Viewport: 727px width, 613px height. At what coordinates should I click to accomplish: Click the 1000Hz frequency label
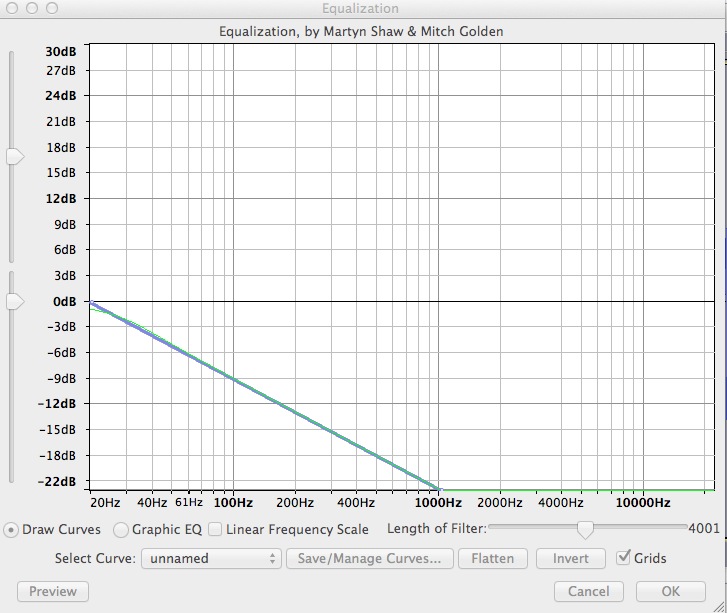438,503
